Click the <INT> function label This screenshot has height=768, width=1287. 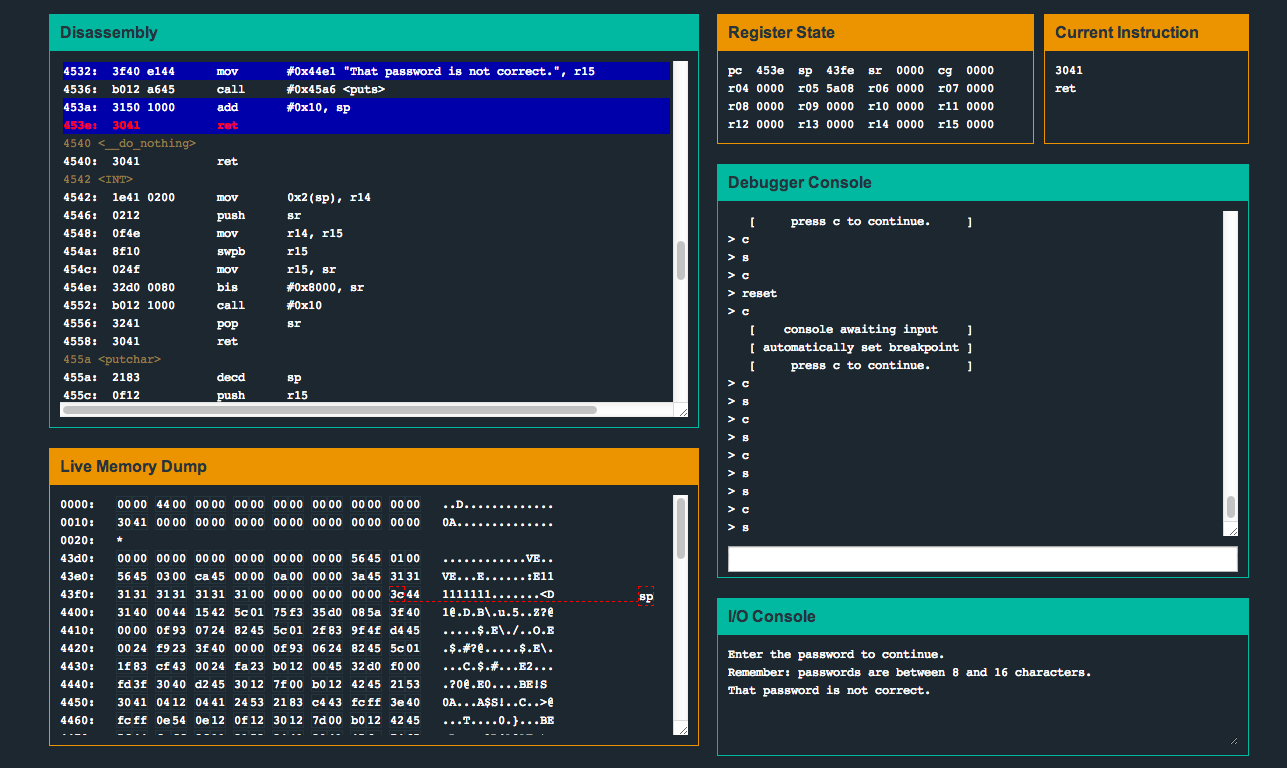pos(116,179)
